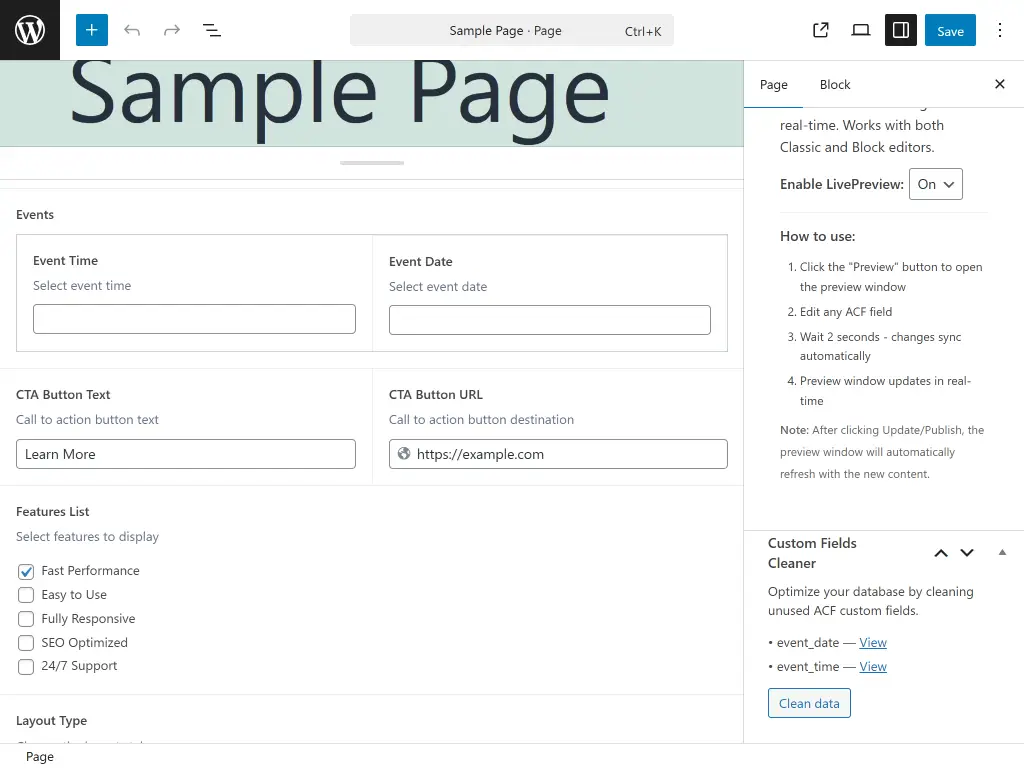Open the WordPress dashboard via the logo

click(x=30, y=30)
